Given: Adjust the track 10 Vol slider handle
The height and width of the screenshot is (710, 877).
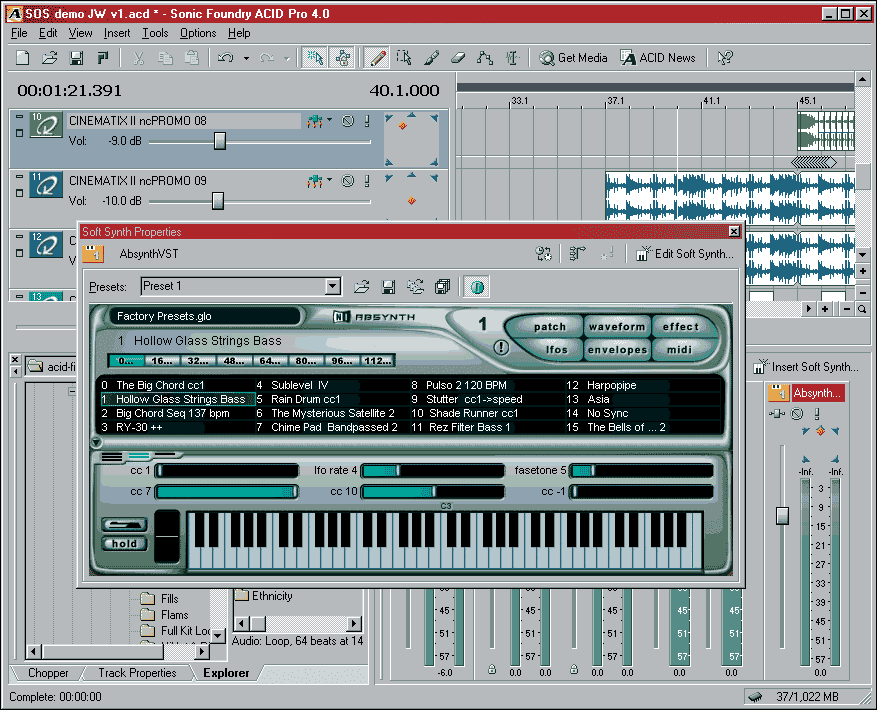Looking at the screenshot, I should click(x=220, y=141).
